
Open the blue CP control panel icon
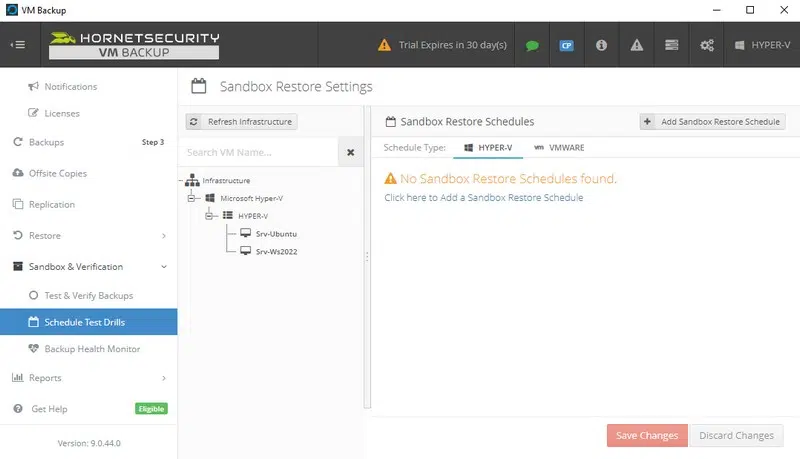[x=566, y=45]
